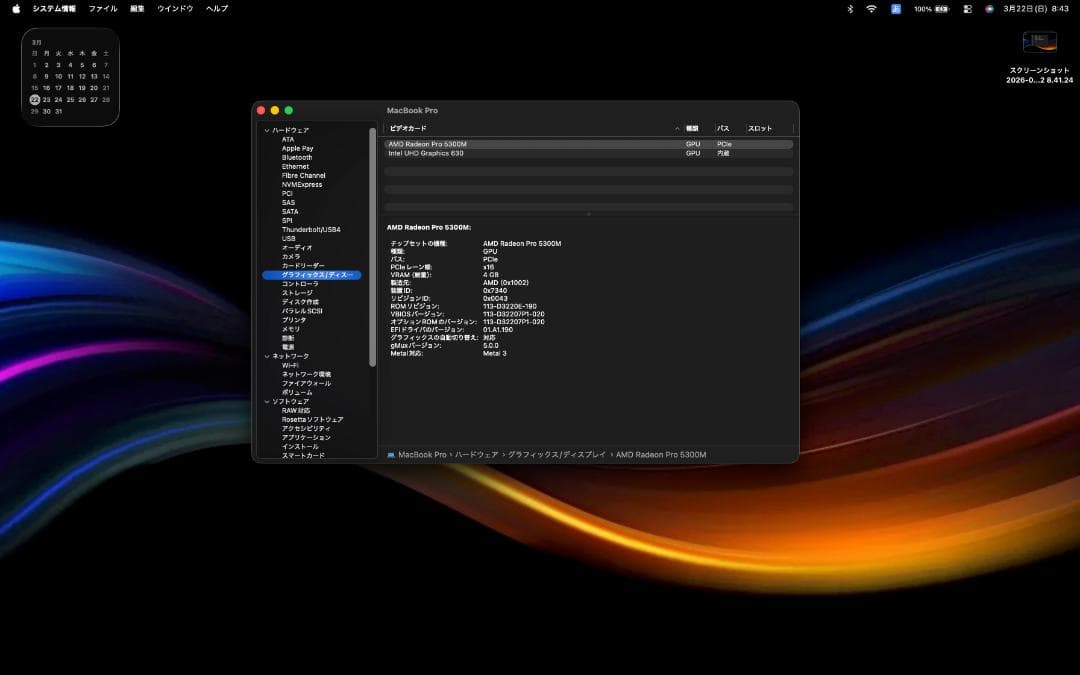Select パラレルSCSI in the sidebar
The width and height of the screenshot is (1080, 675).
(x=302, y=311)
